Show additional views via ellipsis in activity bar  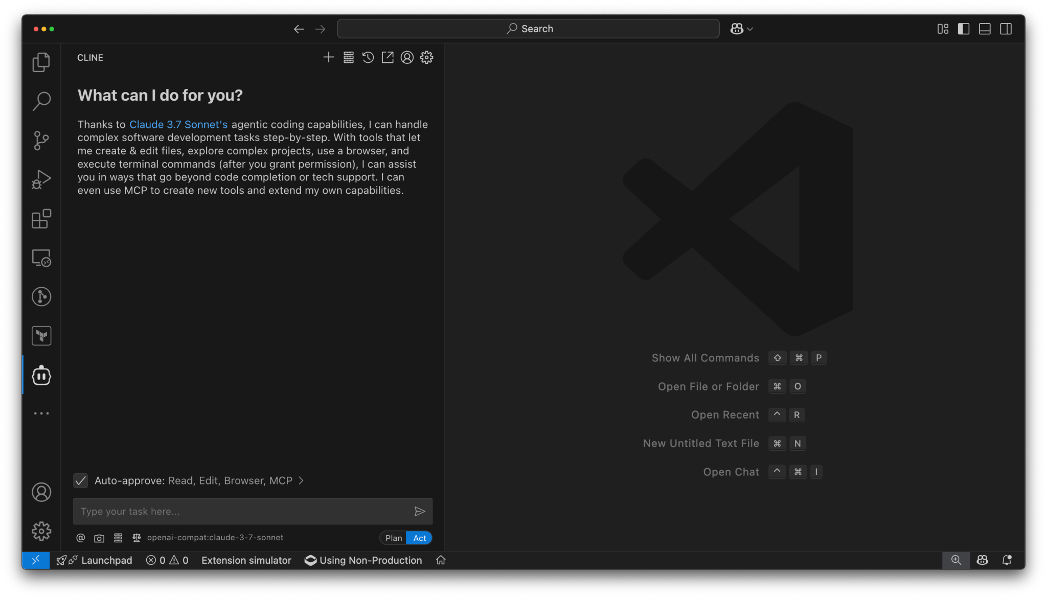click(x=41, y=413)
